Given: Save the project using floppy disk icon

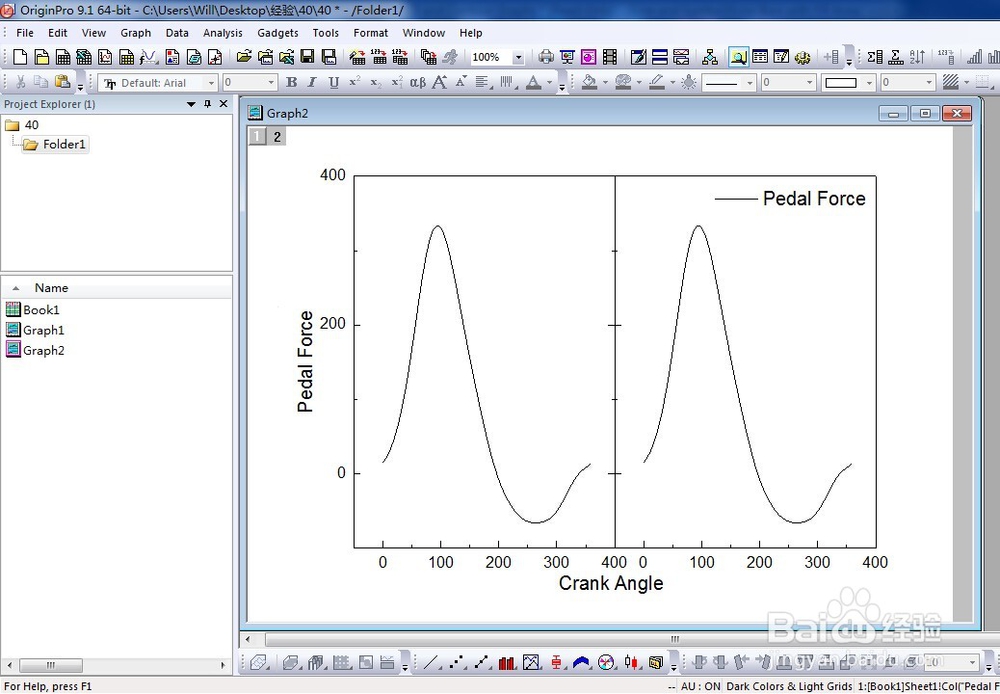Looking at the screenshot, I should click(x=307, y=57).
